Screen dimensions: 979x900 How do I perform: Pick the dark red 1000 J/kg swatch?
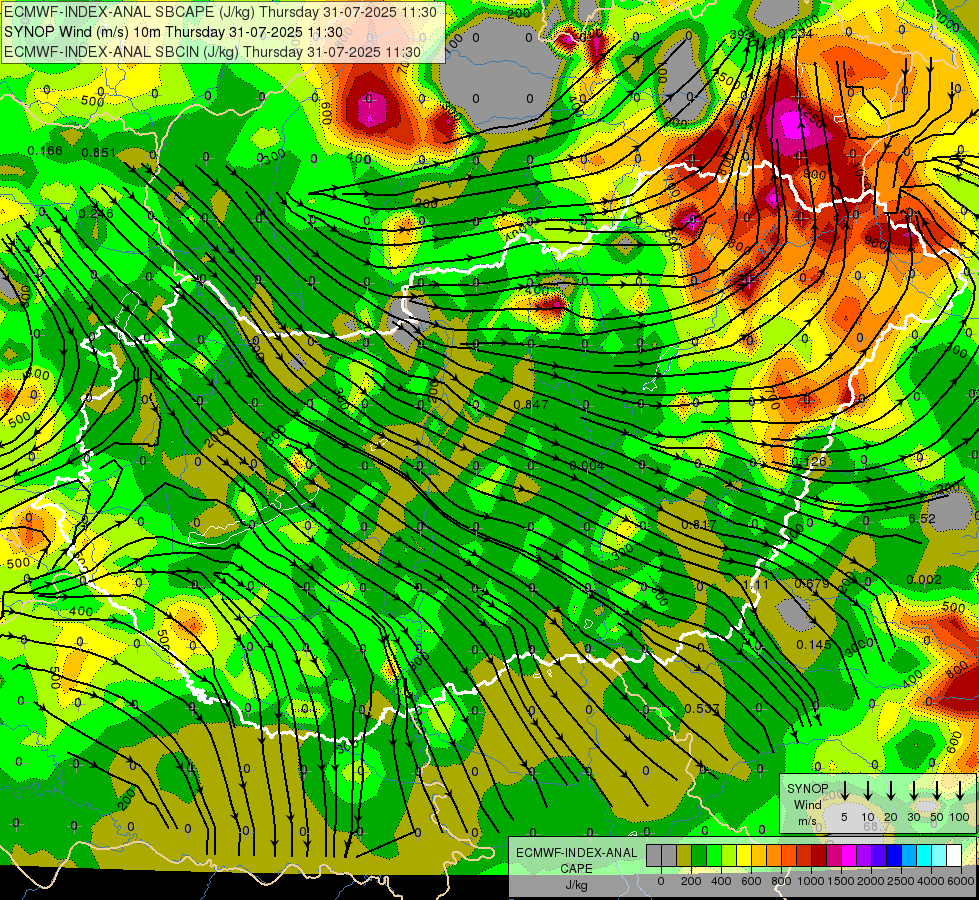tap(819, 856)
